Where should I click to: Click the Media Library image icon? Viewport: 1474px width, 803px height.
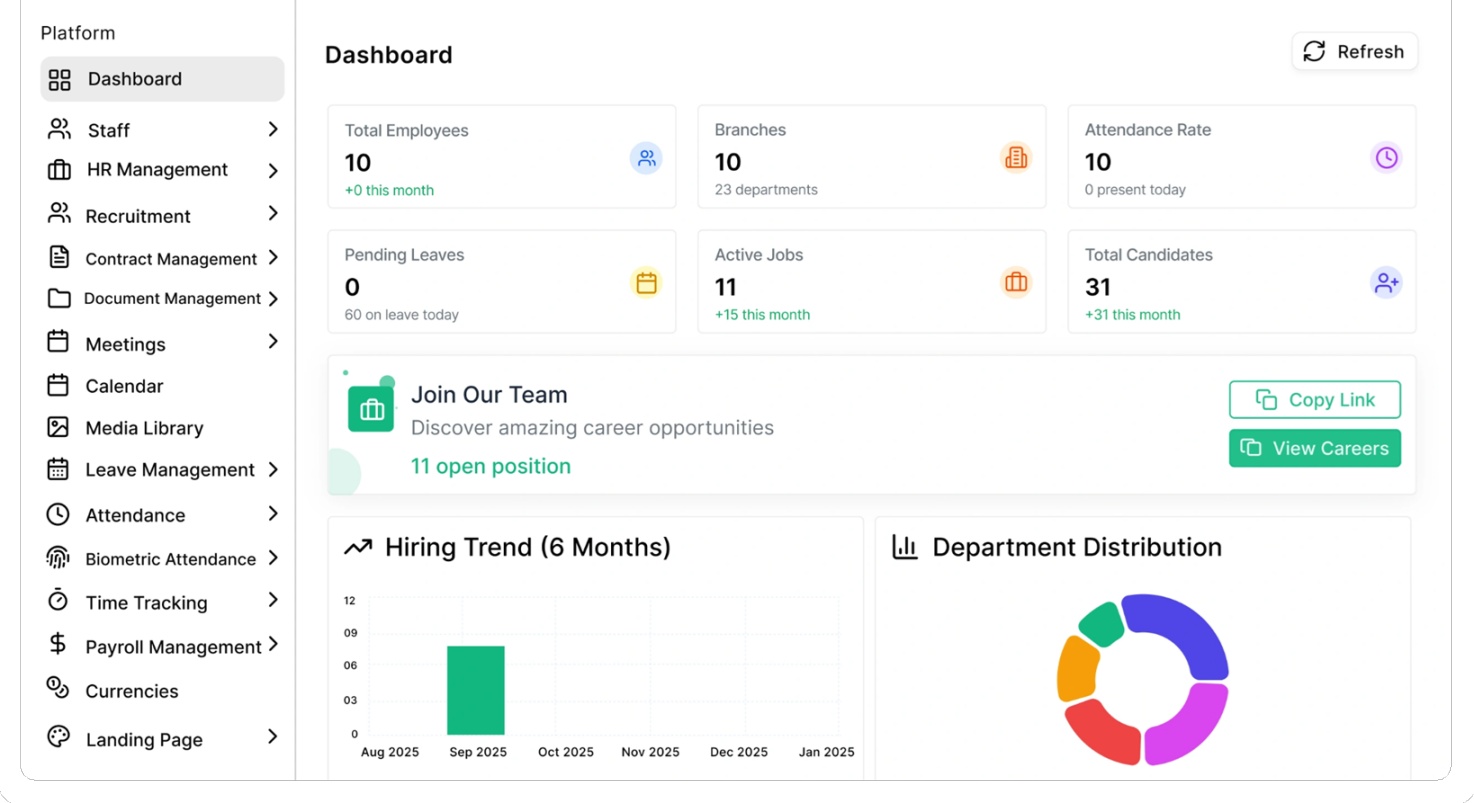tap(58, 427)
